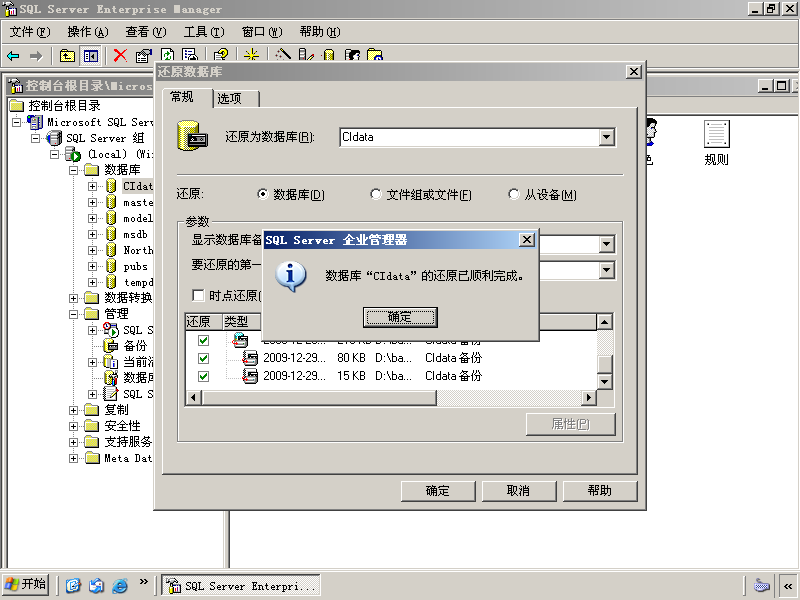This screenshot has height=600, width=800.
Task: Open the 工具(T) menu
Action: click(204, 32)
